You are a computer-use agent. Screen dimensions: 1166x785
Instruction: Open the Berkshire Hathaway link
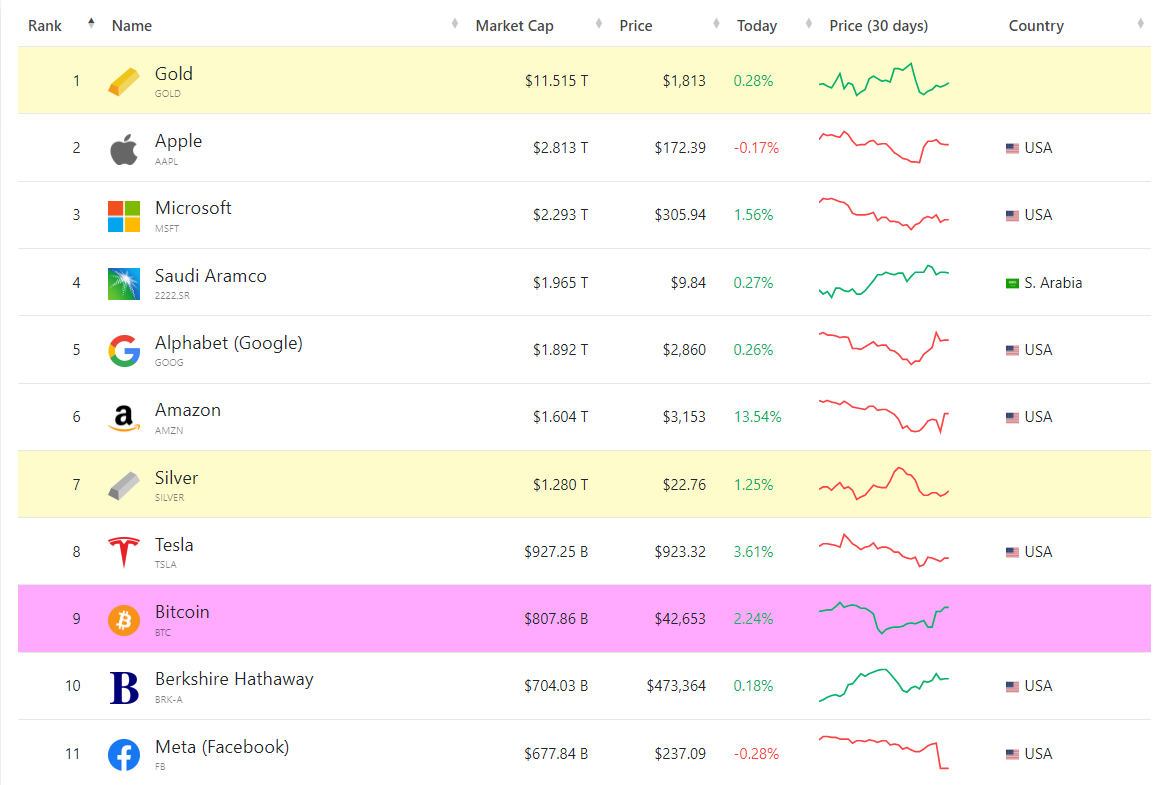click(x=234, y=679)
